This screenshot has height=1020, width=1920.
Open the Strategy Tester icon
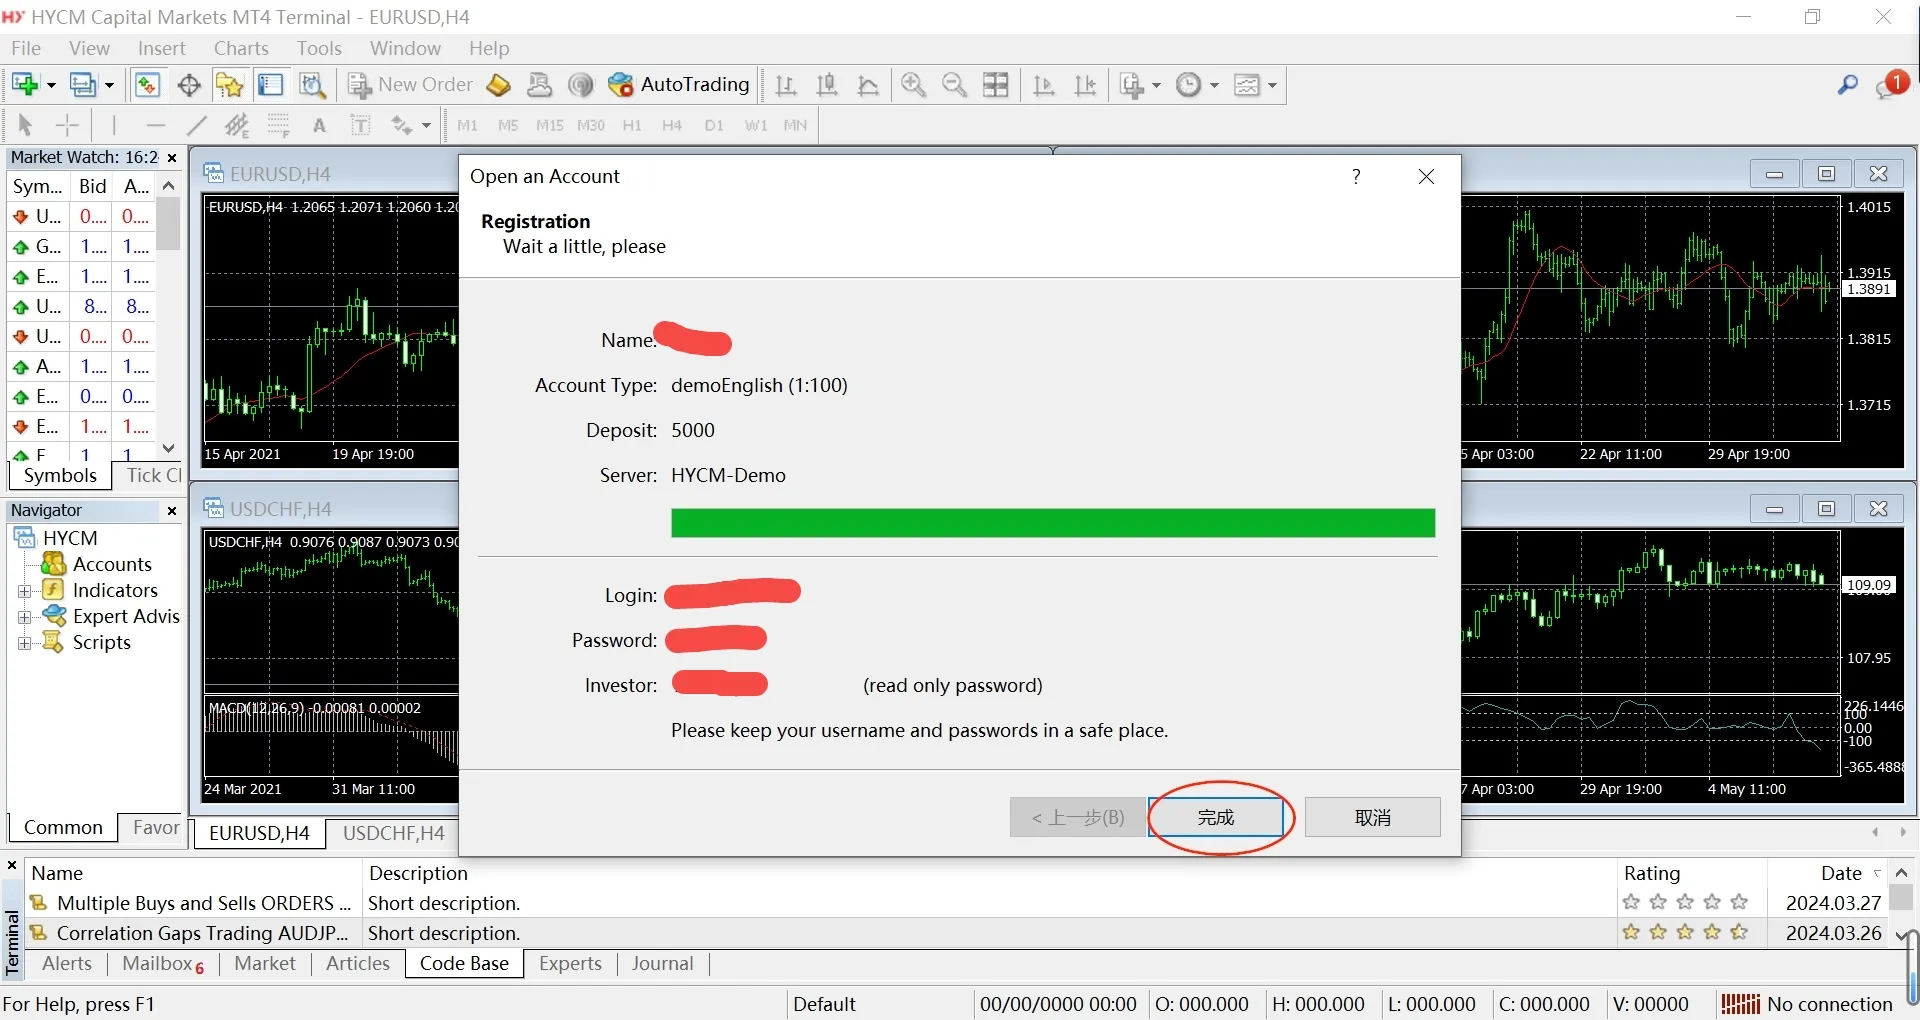click(312, 85)
